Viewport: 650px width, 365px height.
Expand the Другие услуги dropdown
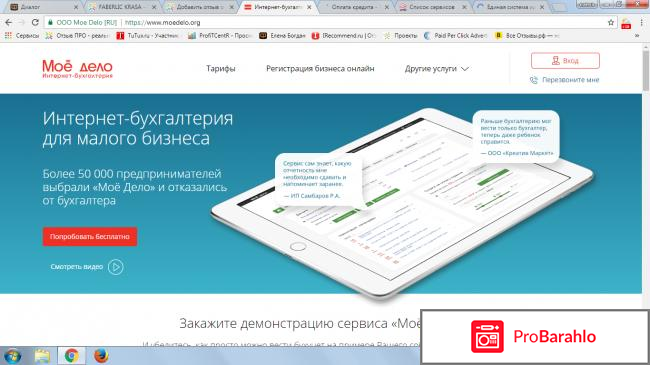(437, 68)
